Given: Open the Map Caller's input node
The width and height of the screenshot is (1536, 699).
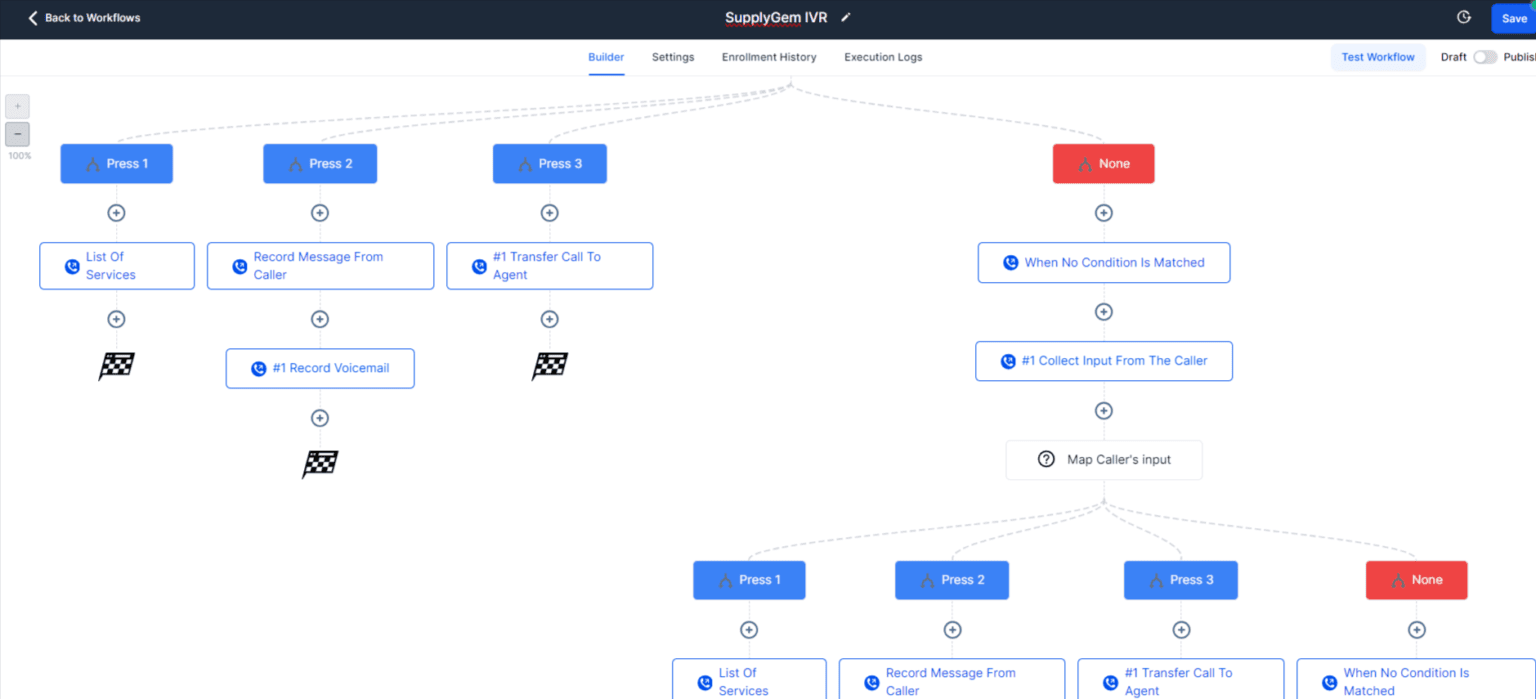Looking at the screenshot, I should [1103, 460].
